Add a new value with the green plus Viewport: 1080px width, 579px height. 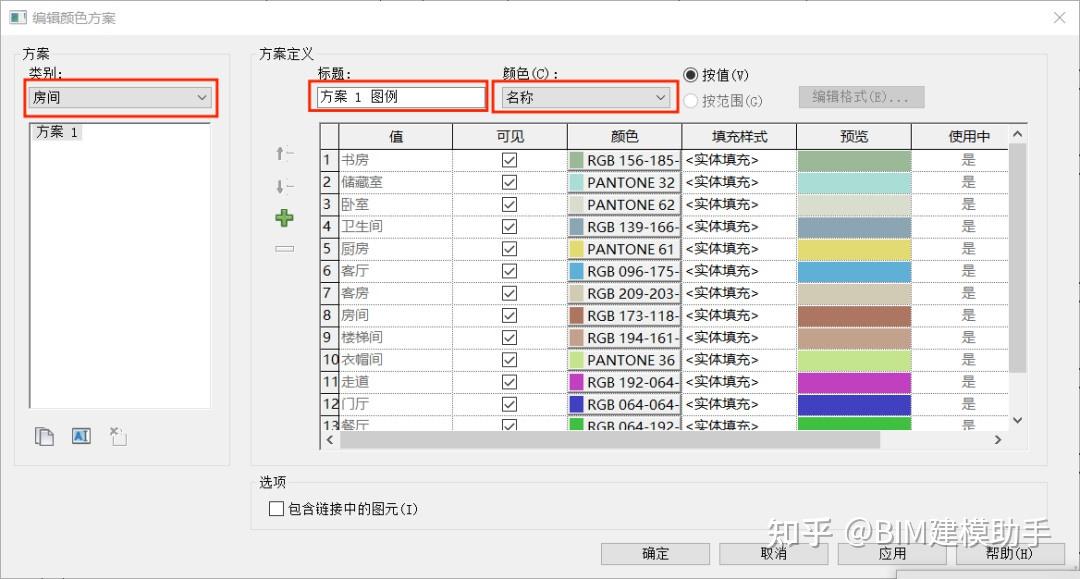point(284,217)
